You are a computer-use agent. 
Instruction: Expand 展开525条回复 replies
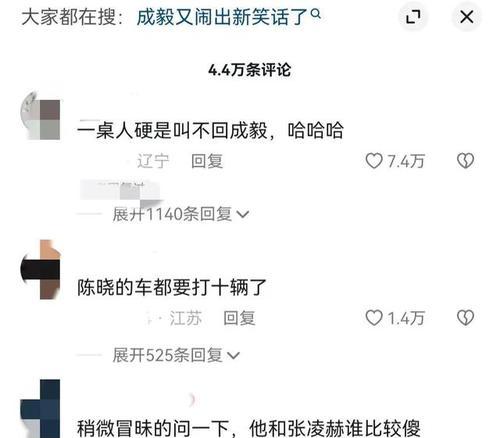[176, 355]
